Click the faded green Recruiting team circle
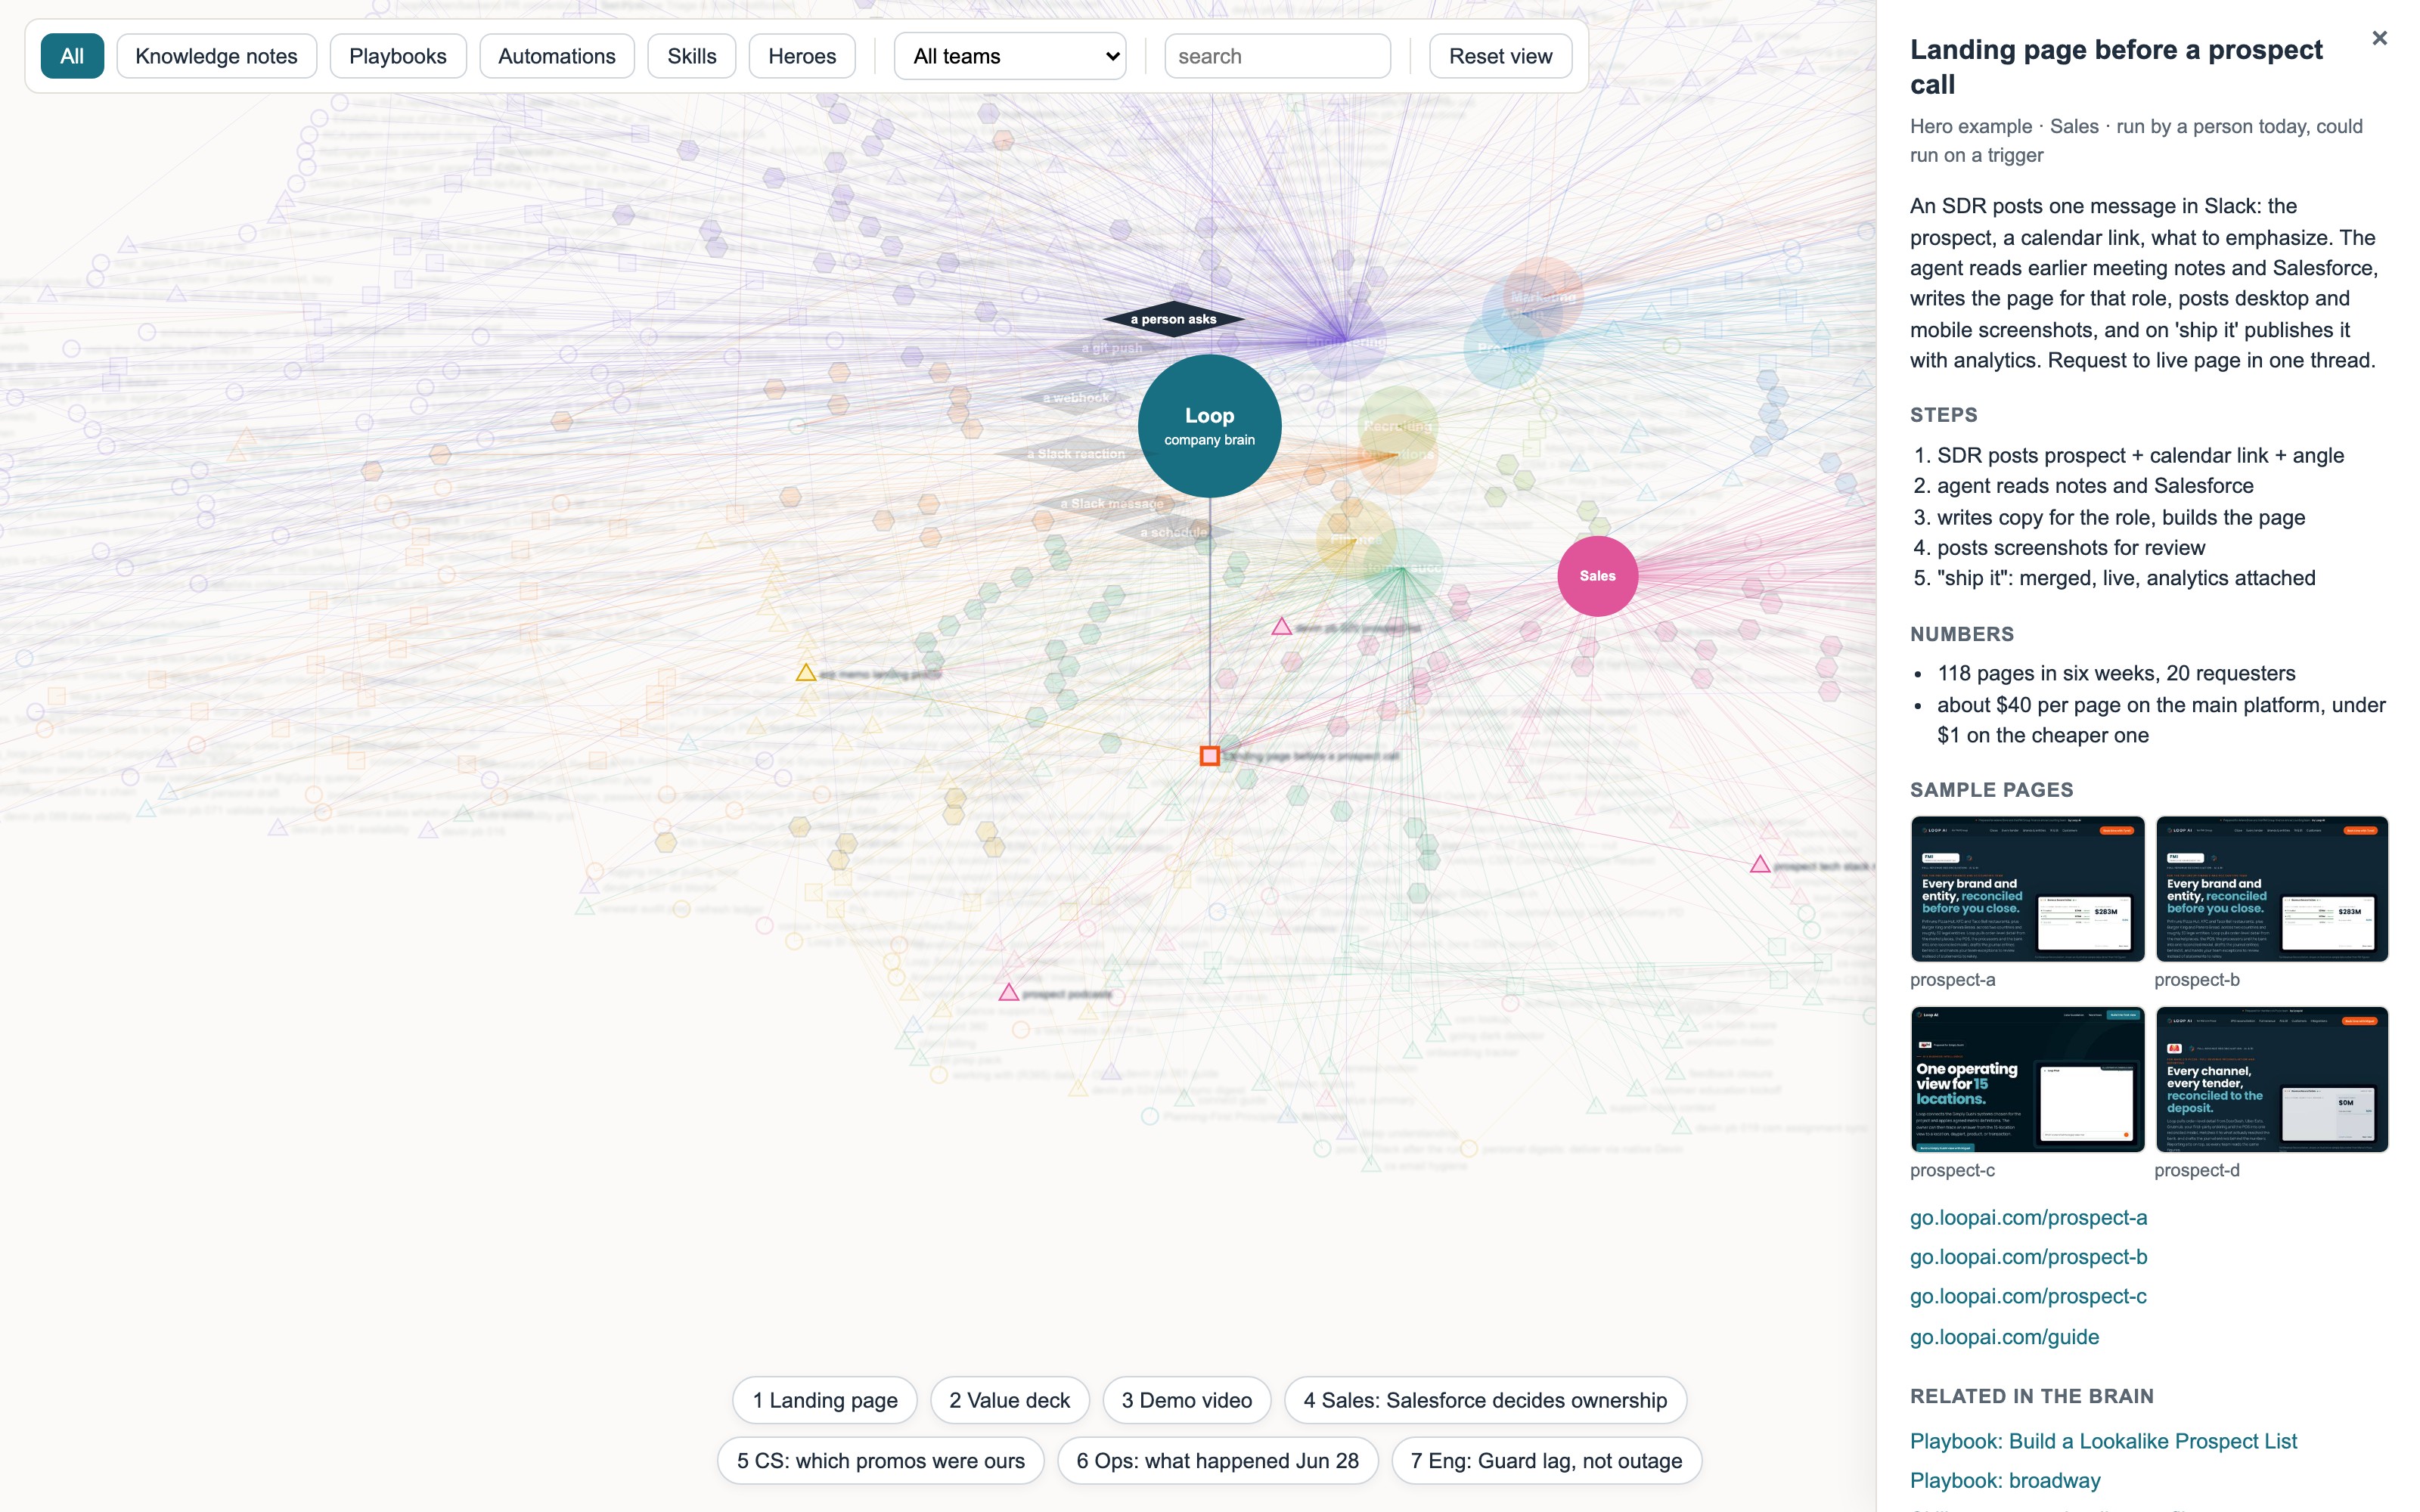The width and height of the screenshot is (2420, 1512). 1397,426
